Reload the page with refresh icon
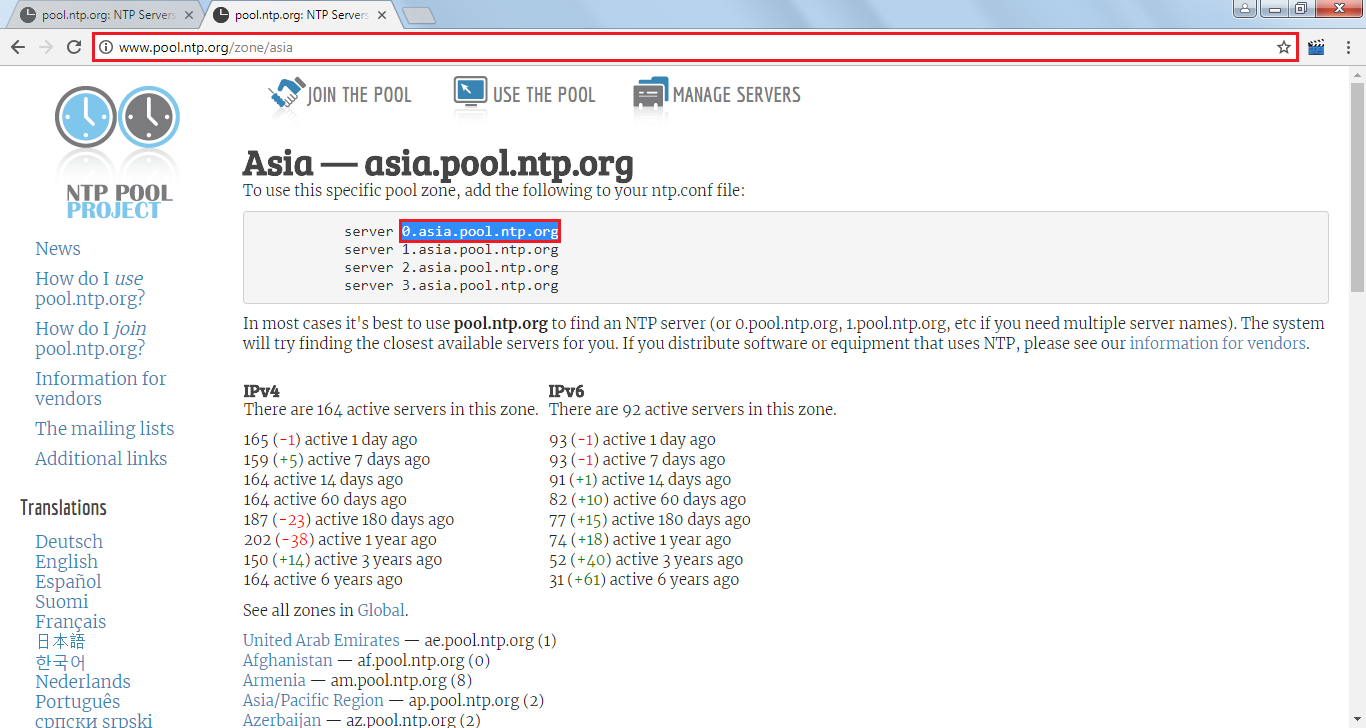This screenshot has height=728, width=1366. (74, 47)
